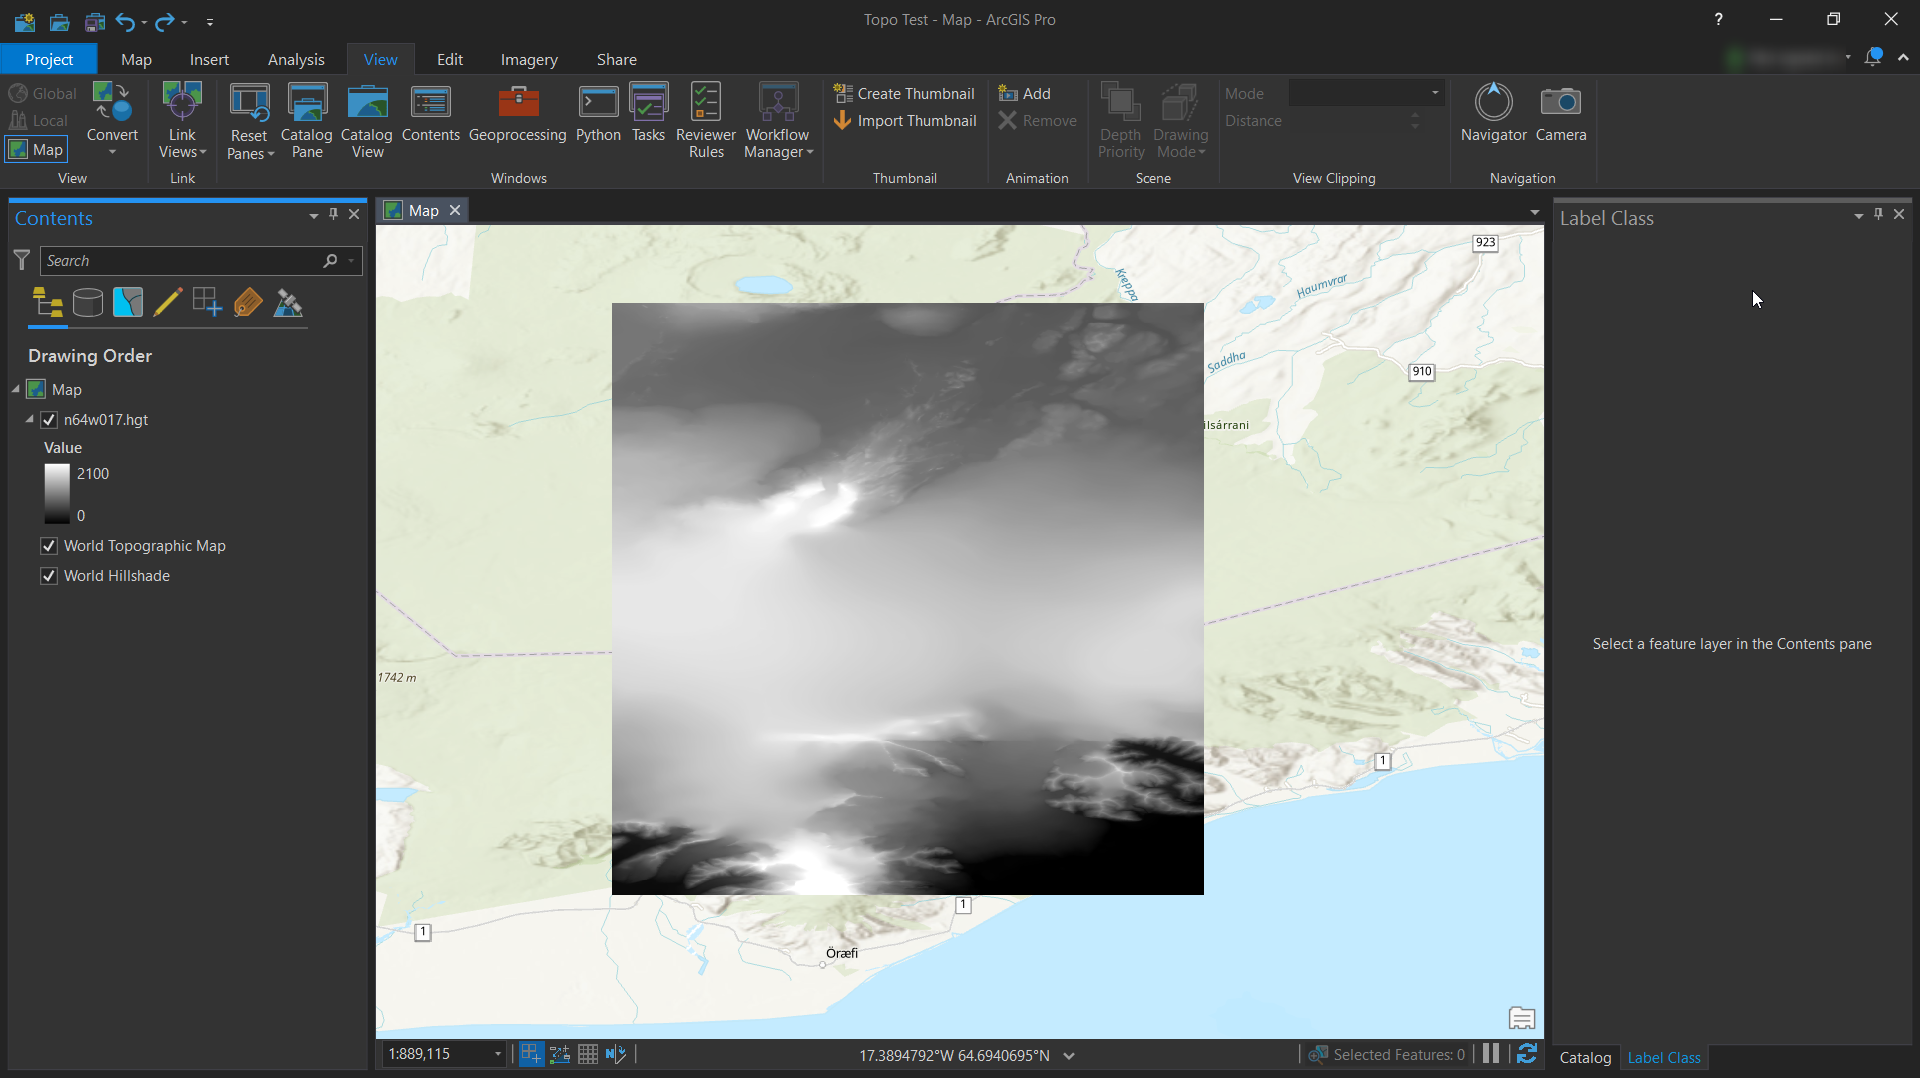Viewport: 1920px width, 1078px height.
Task: Open the Python window
Action: (598, 113)
